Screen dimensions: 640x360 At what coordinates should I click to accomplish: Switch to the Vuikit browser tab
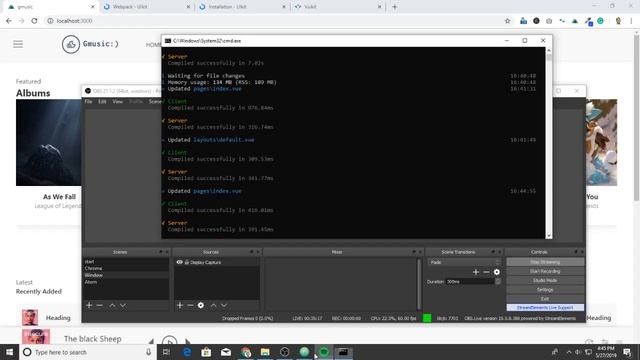(x=338, y=7)
